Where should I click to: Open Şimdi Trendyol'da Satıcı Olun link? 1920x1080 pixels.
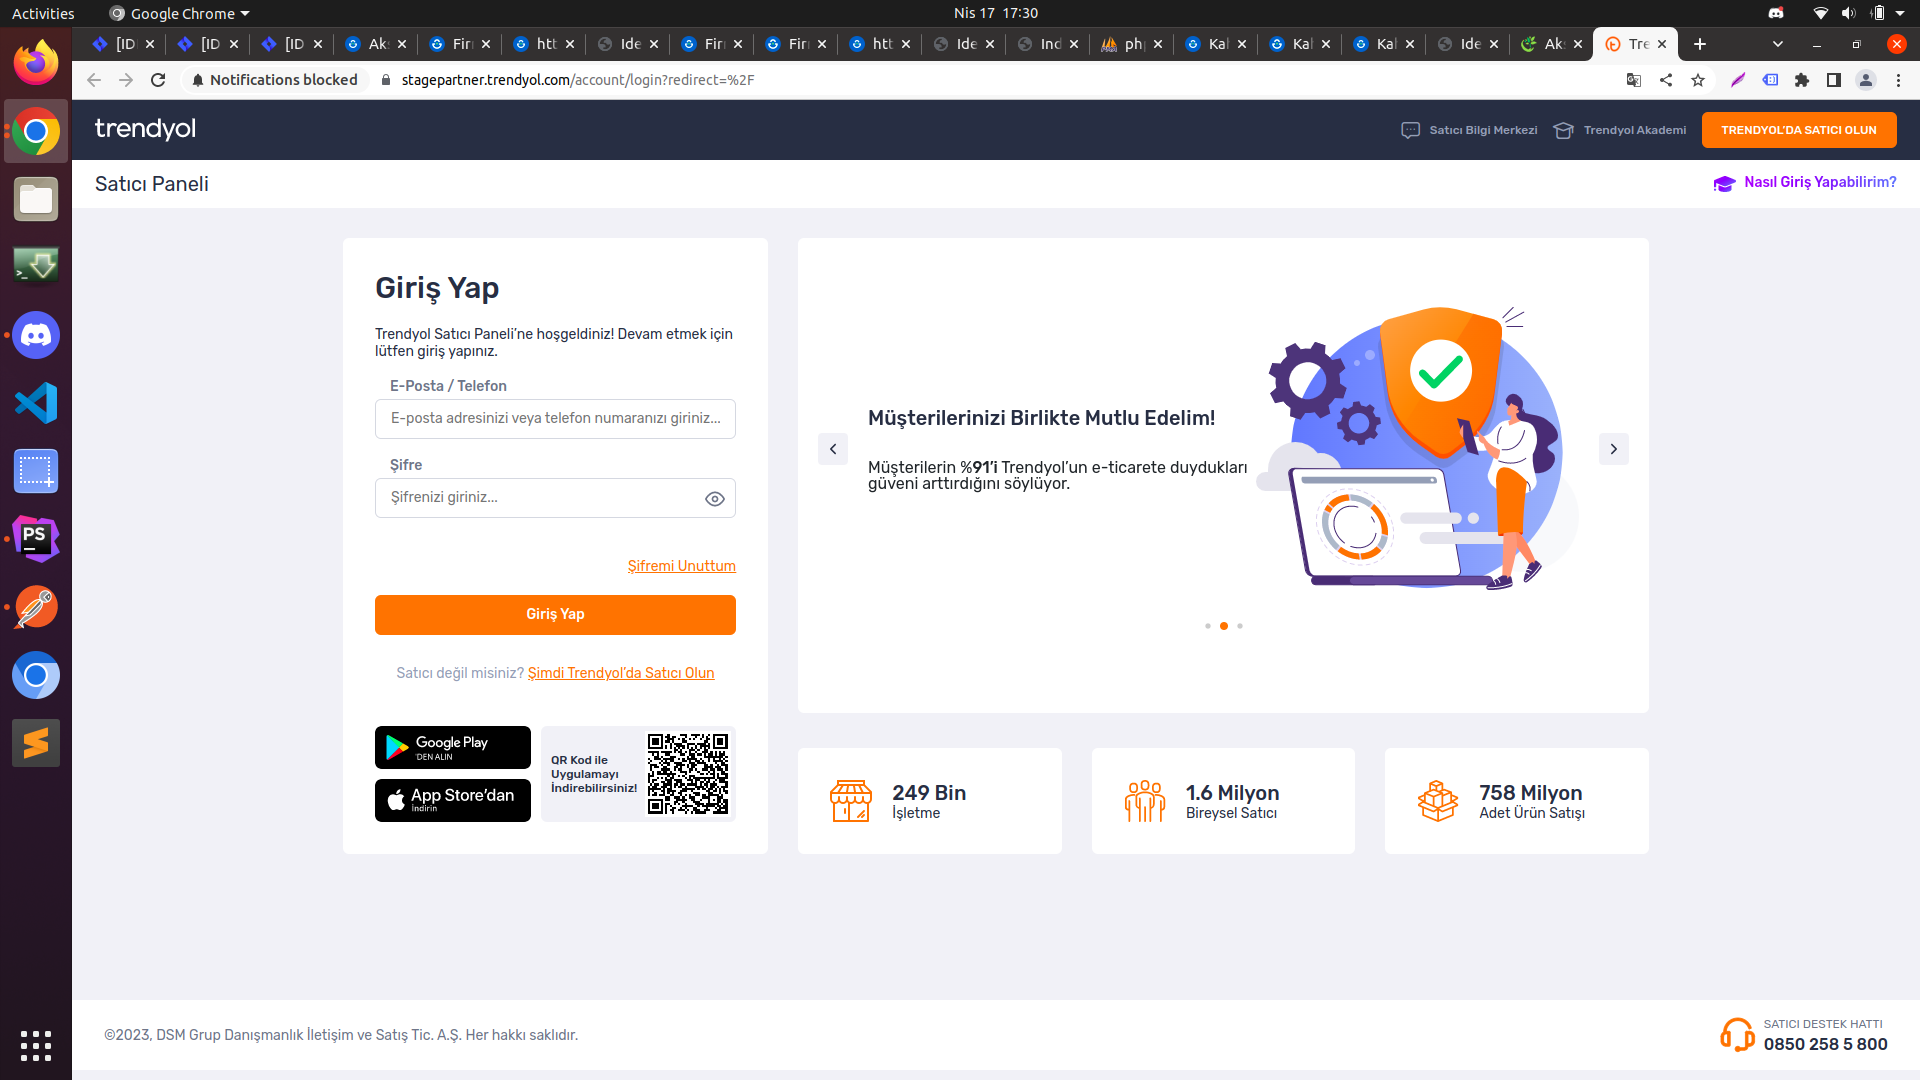pyautogui.click(x=621, y=673)
